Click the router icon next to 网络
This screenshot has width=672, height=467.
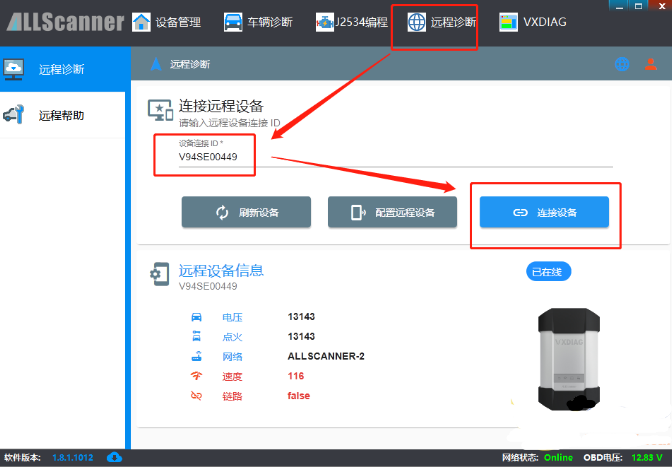196,356
